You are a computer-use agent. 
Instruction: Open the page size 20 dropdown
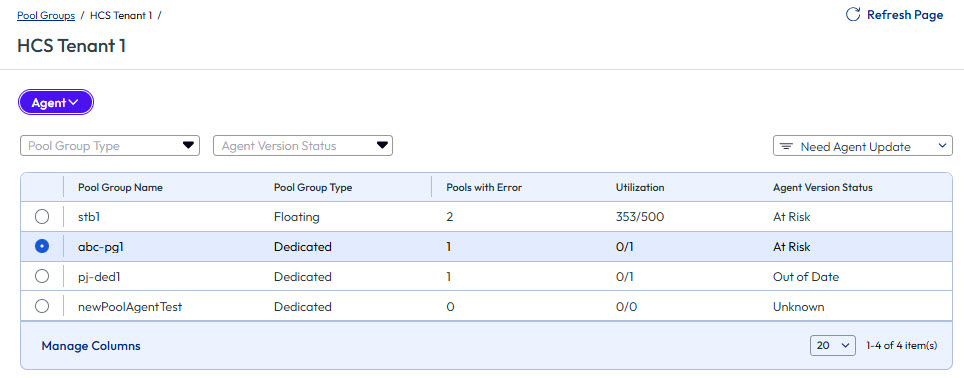tap(833, 345)
